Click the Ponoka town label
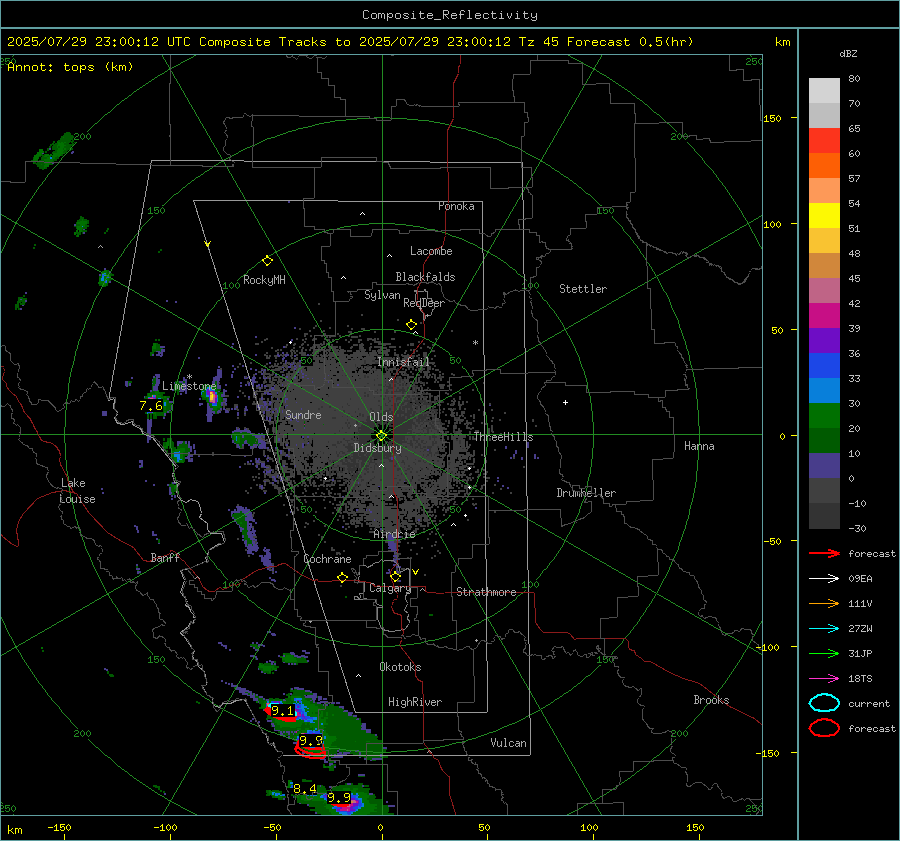Screen dimensions: 900x841 [x=456, y=206]
